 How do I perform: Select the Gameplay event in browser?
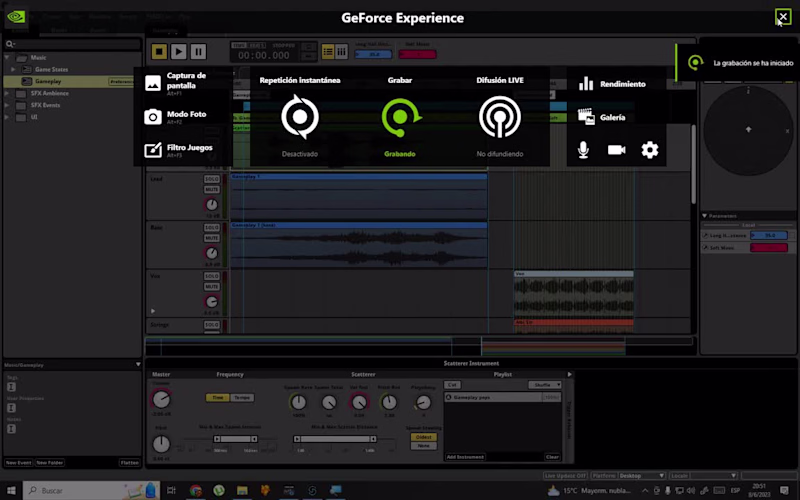tap(48, 81)
